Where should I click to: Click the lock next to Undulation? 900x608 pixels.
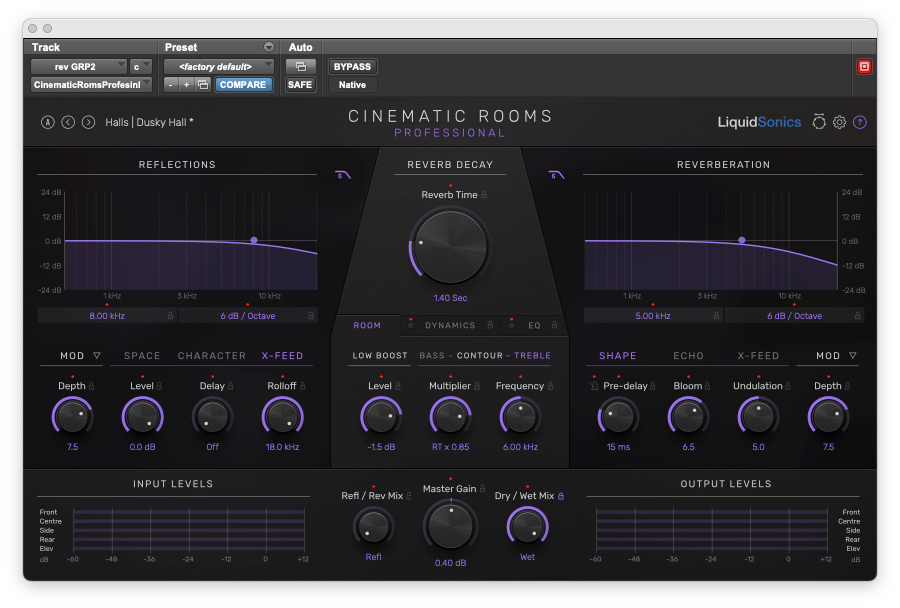point(788,386)
